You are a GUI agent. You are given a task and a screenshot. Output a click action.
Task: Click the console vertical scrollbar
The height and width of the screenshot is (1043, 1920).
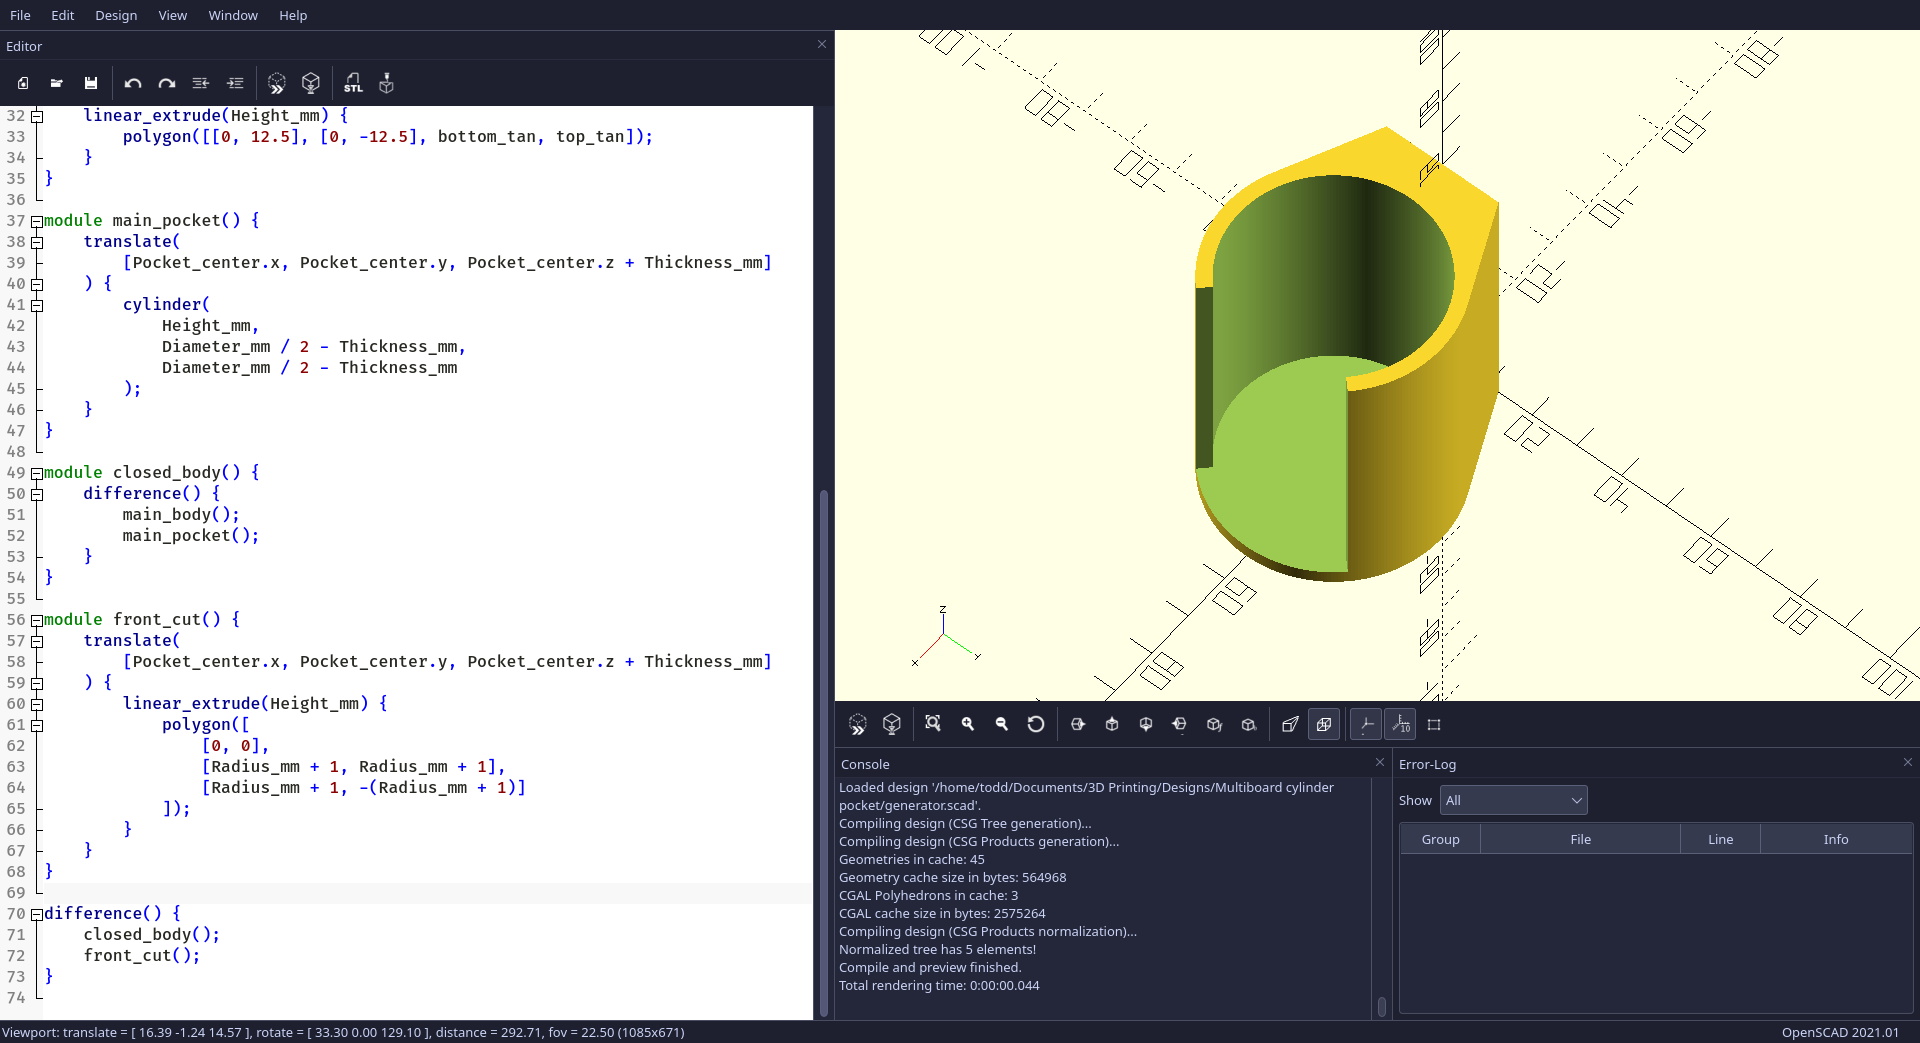coord(1382,1006)
